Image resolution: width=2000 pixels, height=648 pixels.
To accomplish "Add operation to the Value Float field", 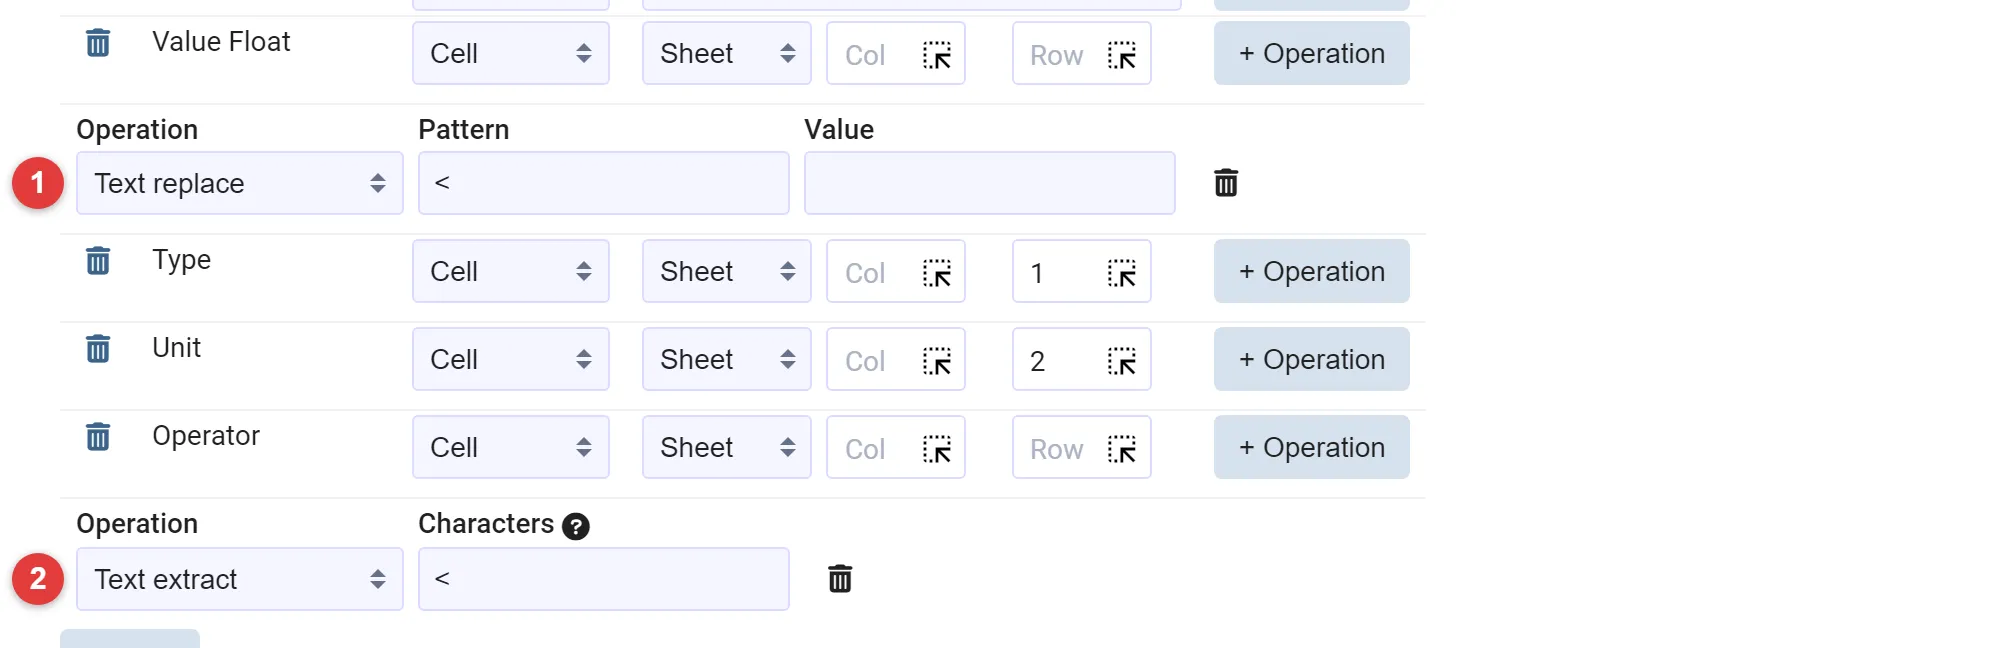I will pyautogui.click(x=1312, y=53).
